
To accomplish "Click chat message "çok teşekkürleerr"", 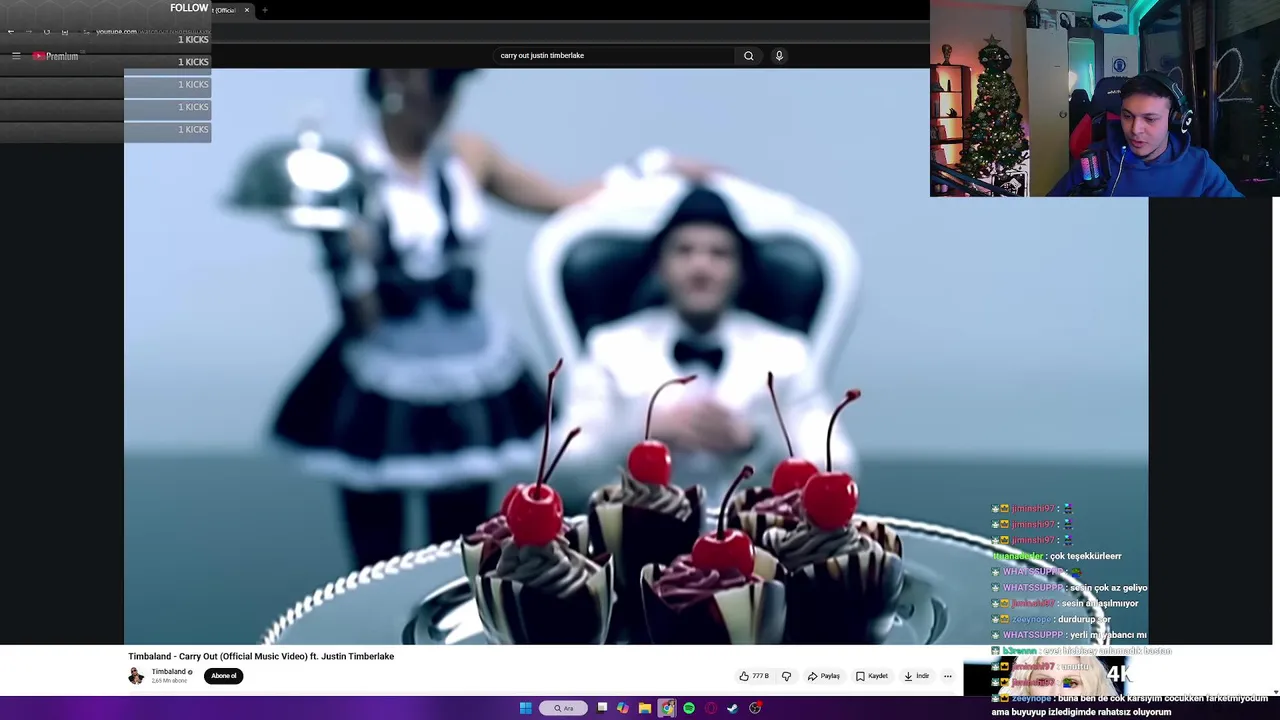I will coord(1085,556).
